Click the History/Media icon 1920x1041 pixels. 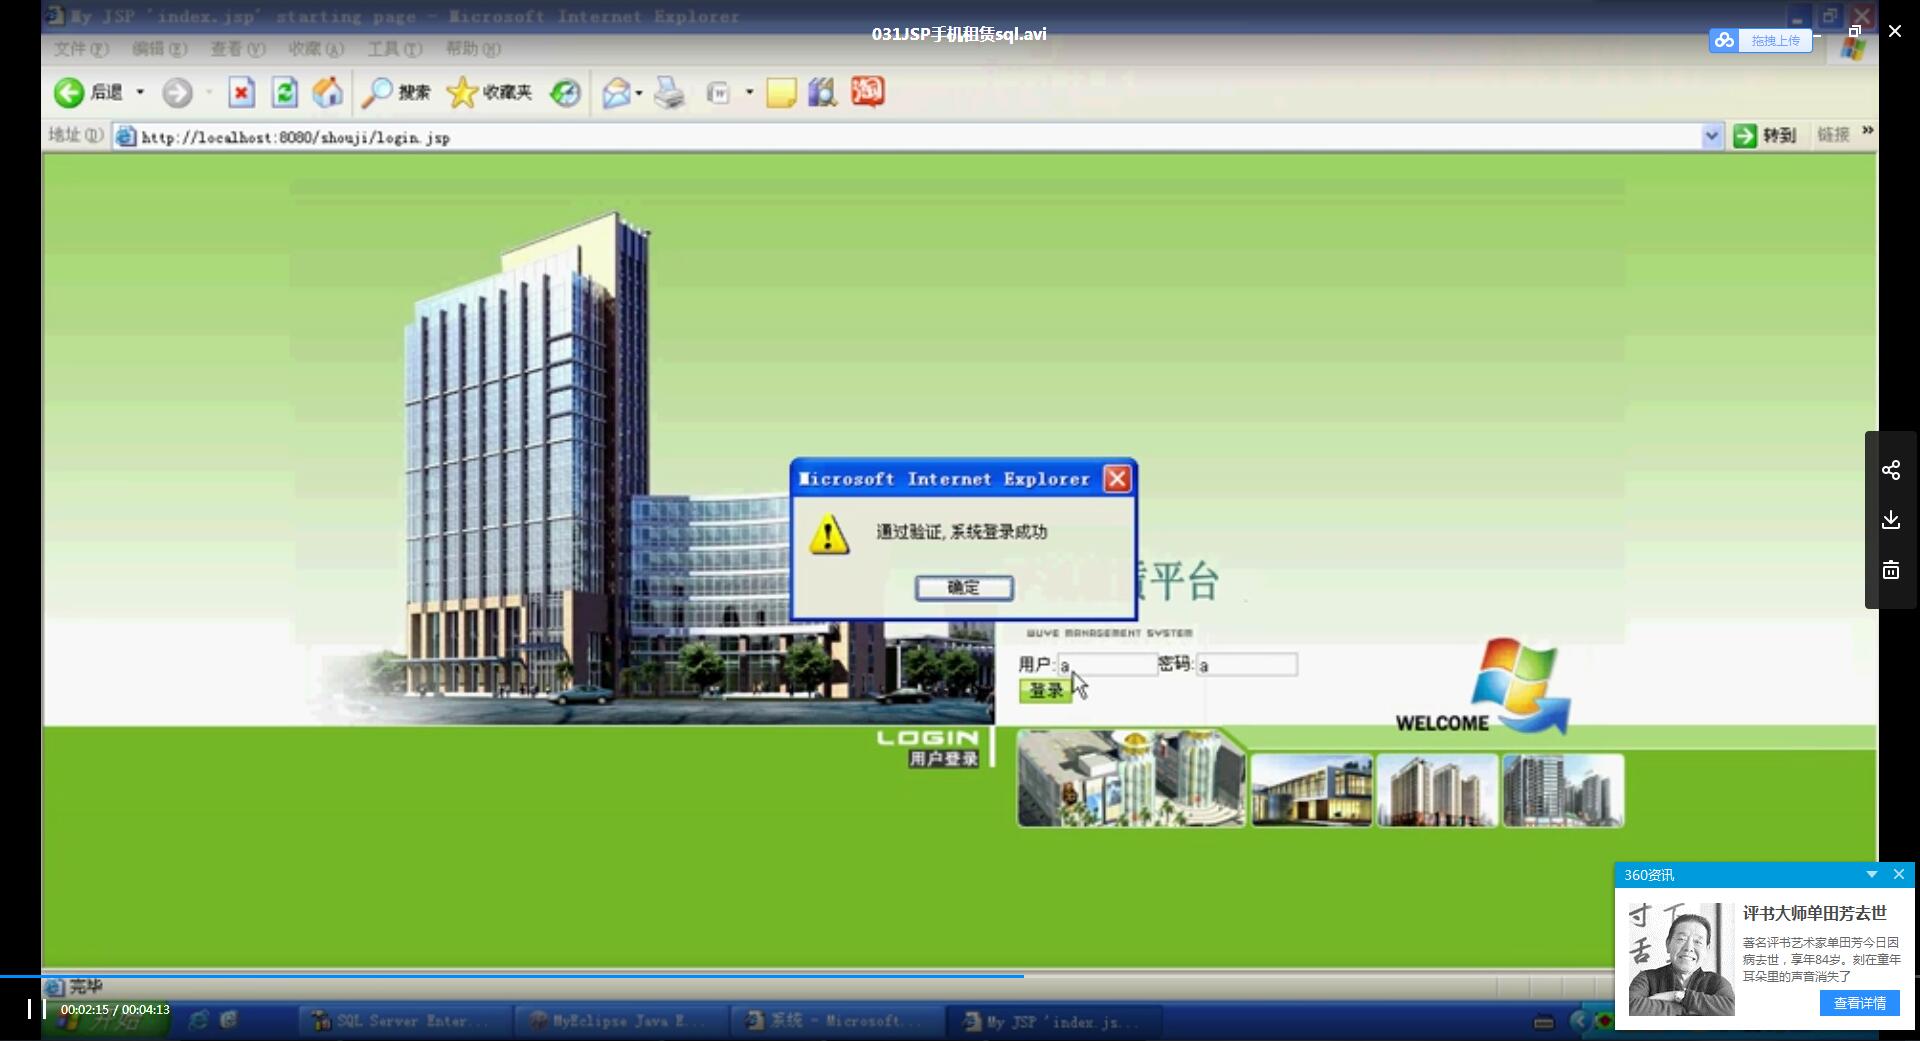click(x=565, y=93)
